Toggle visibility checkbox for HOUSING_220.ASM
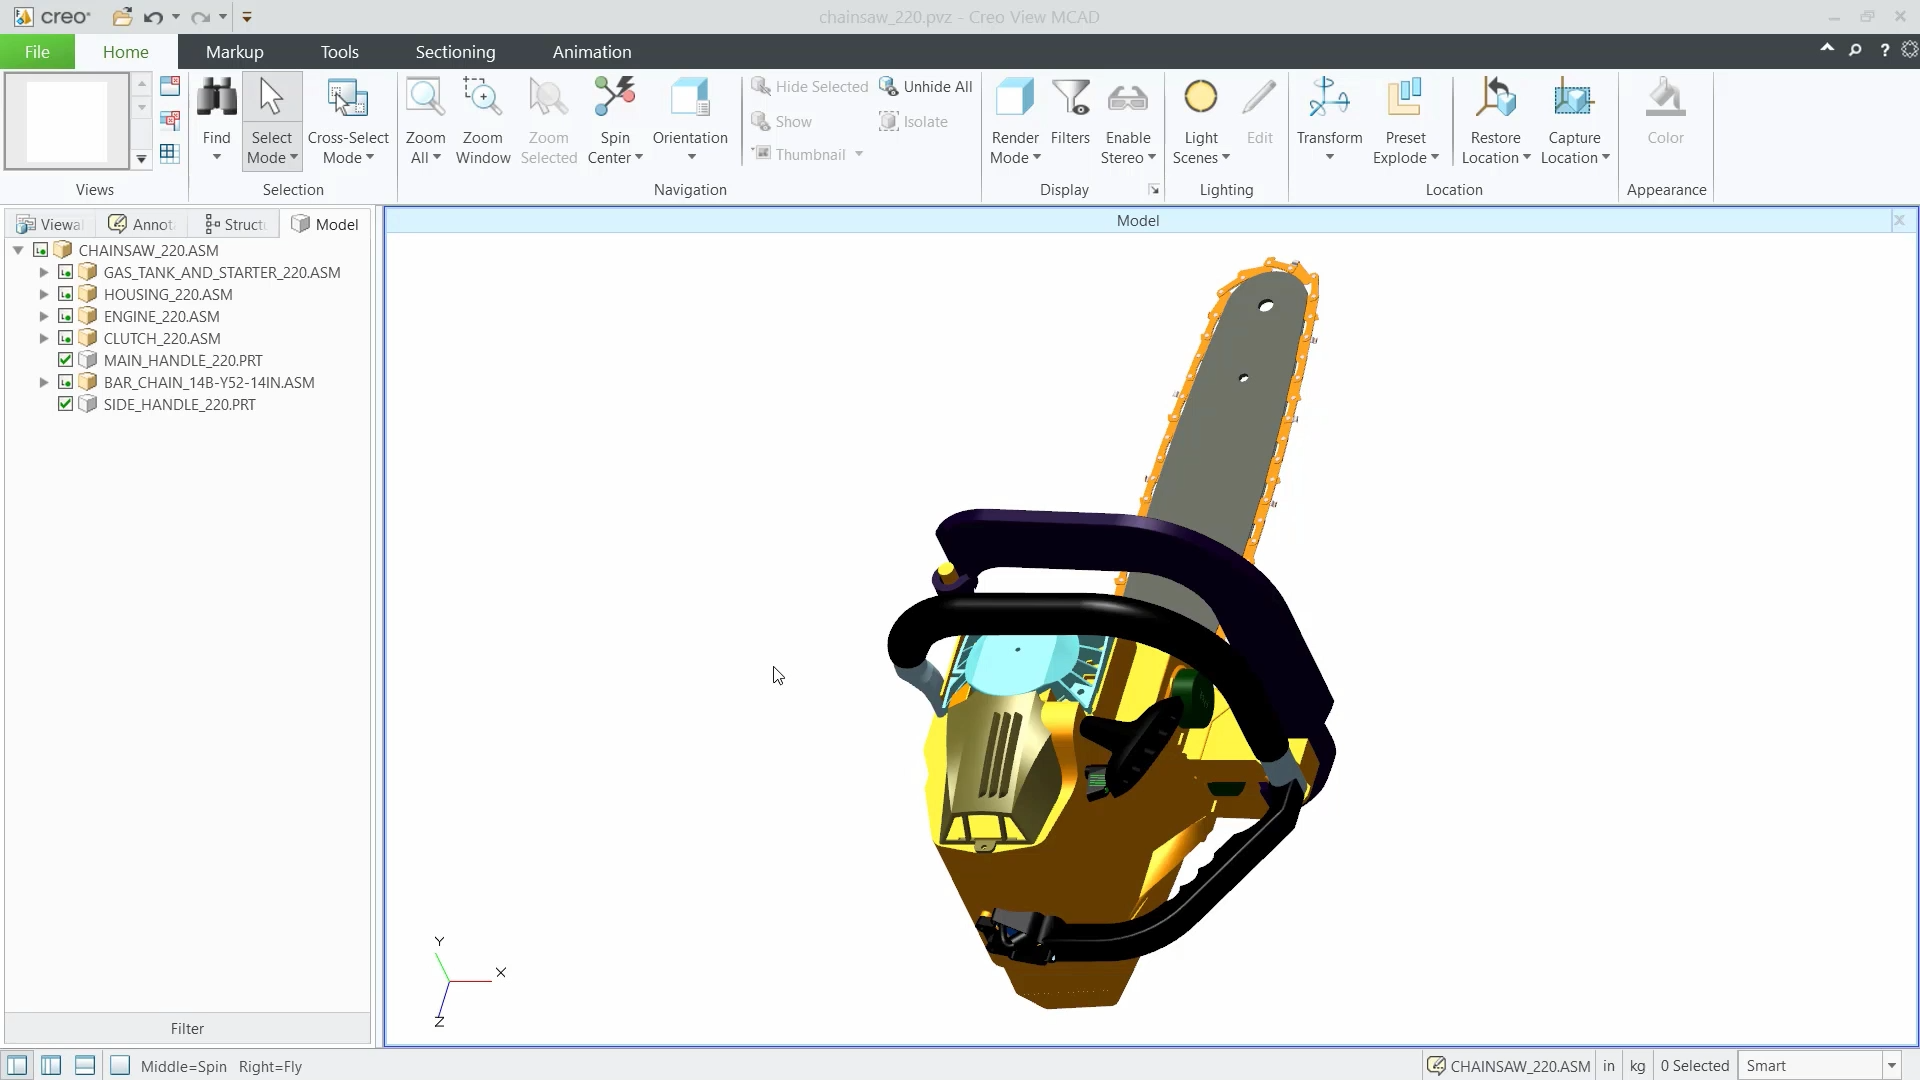Image resolution: width=1920 pixels, height=1080 pixels. tap(66, 294)
